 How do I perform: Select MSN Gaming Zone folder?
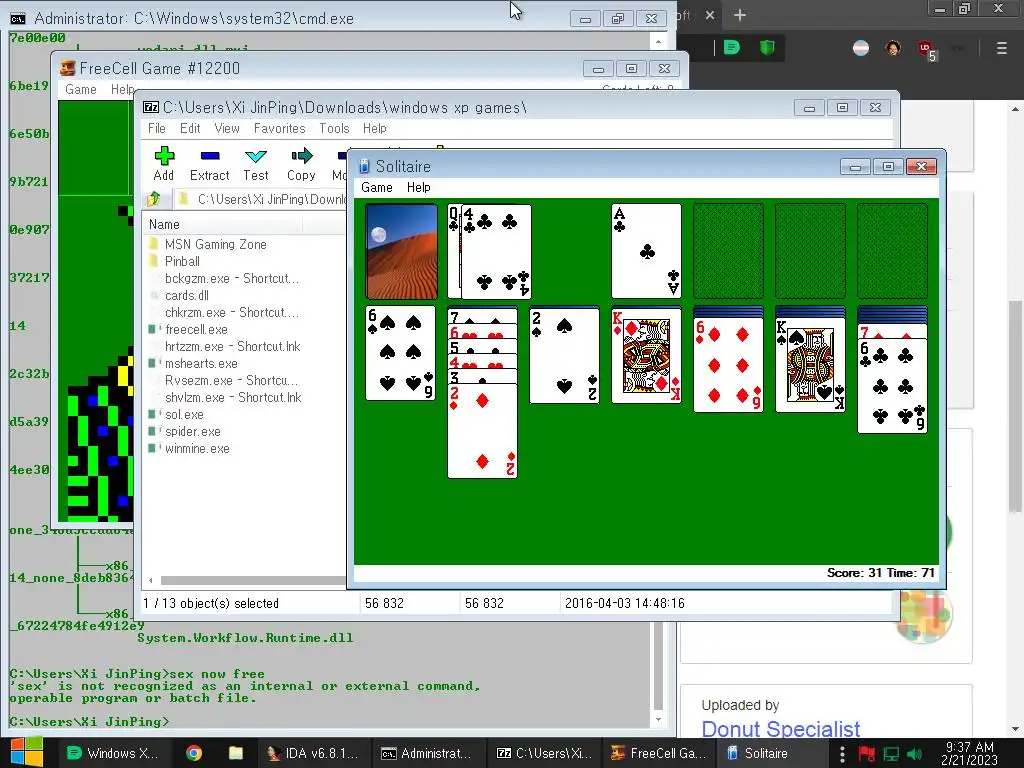point(216,244)
